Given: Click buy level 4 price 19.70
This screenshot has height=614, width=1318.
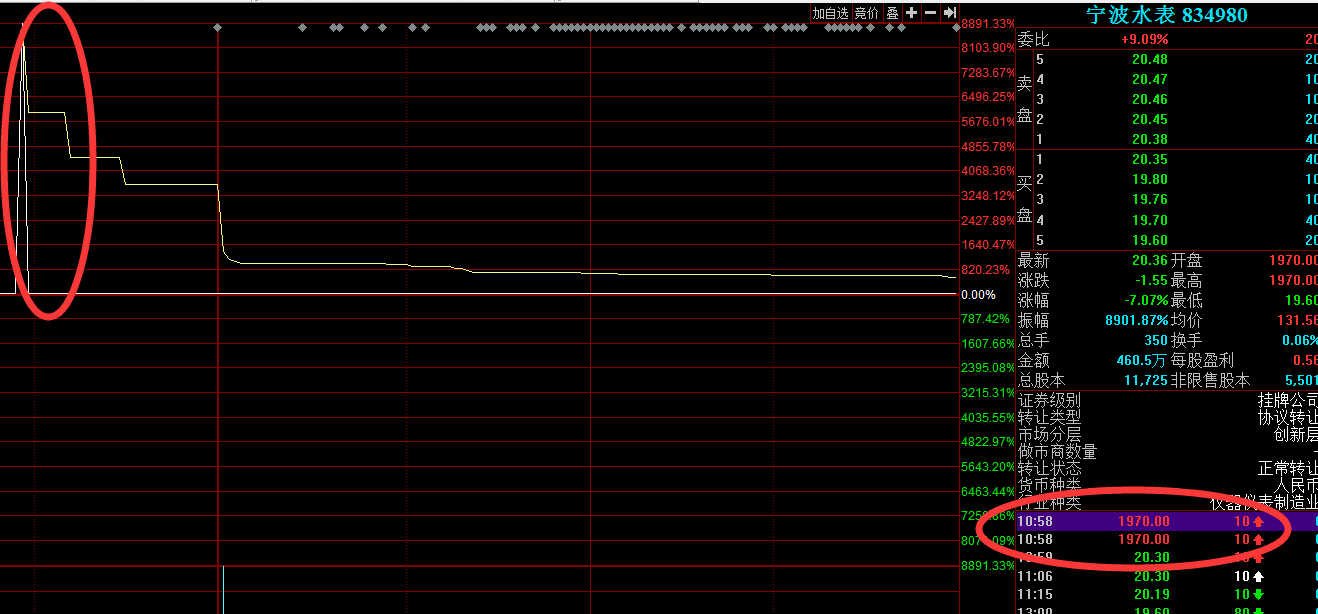Looking at the screenshot, I should point(1149,220).
